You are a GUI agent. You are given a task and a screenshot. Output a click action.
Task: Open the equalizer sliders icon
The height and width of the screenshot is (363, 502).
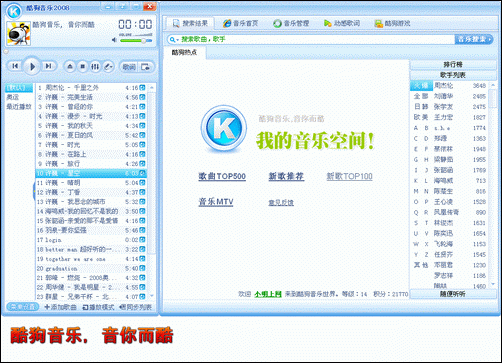click(95, 67)
